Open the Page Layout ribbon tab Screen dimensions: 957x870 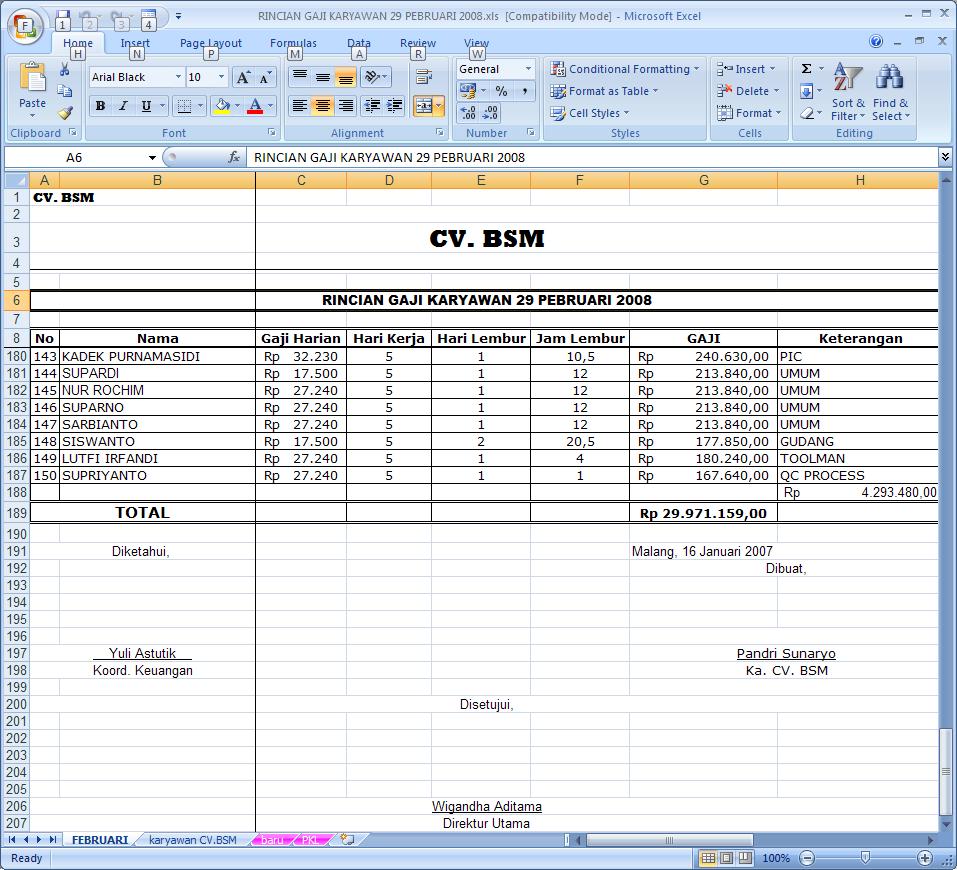click(x=211, y=43)
